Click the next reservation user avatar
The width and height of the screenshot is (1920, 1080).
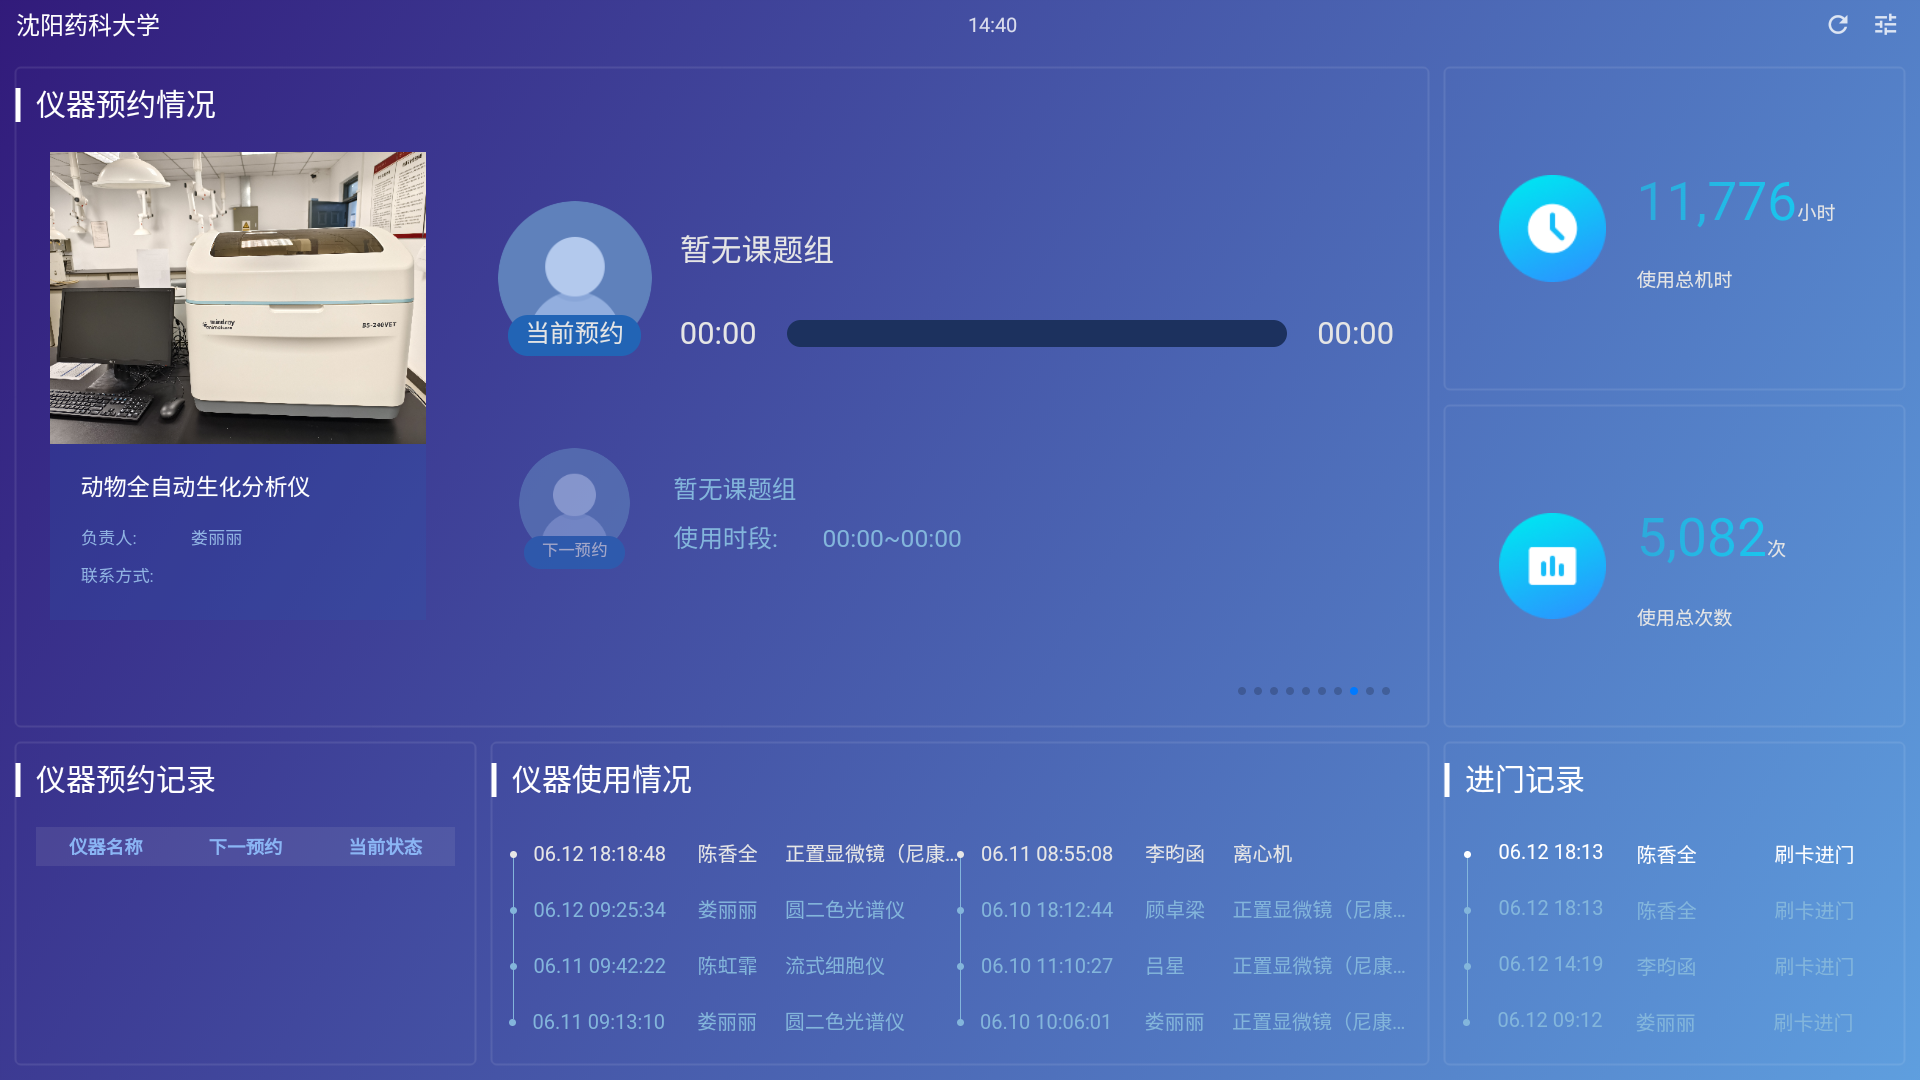(x=574, y=496)
